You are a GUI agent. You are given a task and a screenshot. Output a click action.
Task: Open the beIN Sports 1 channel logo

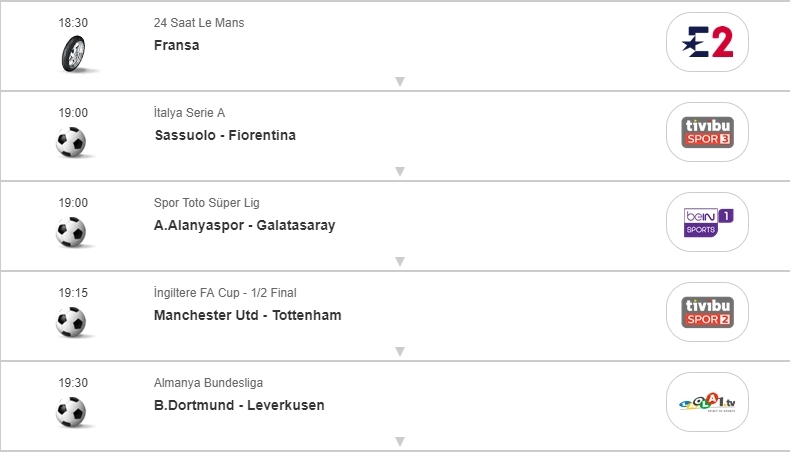pyautogui.click(x=707, y=222)
